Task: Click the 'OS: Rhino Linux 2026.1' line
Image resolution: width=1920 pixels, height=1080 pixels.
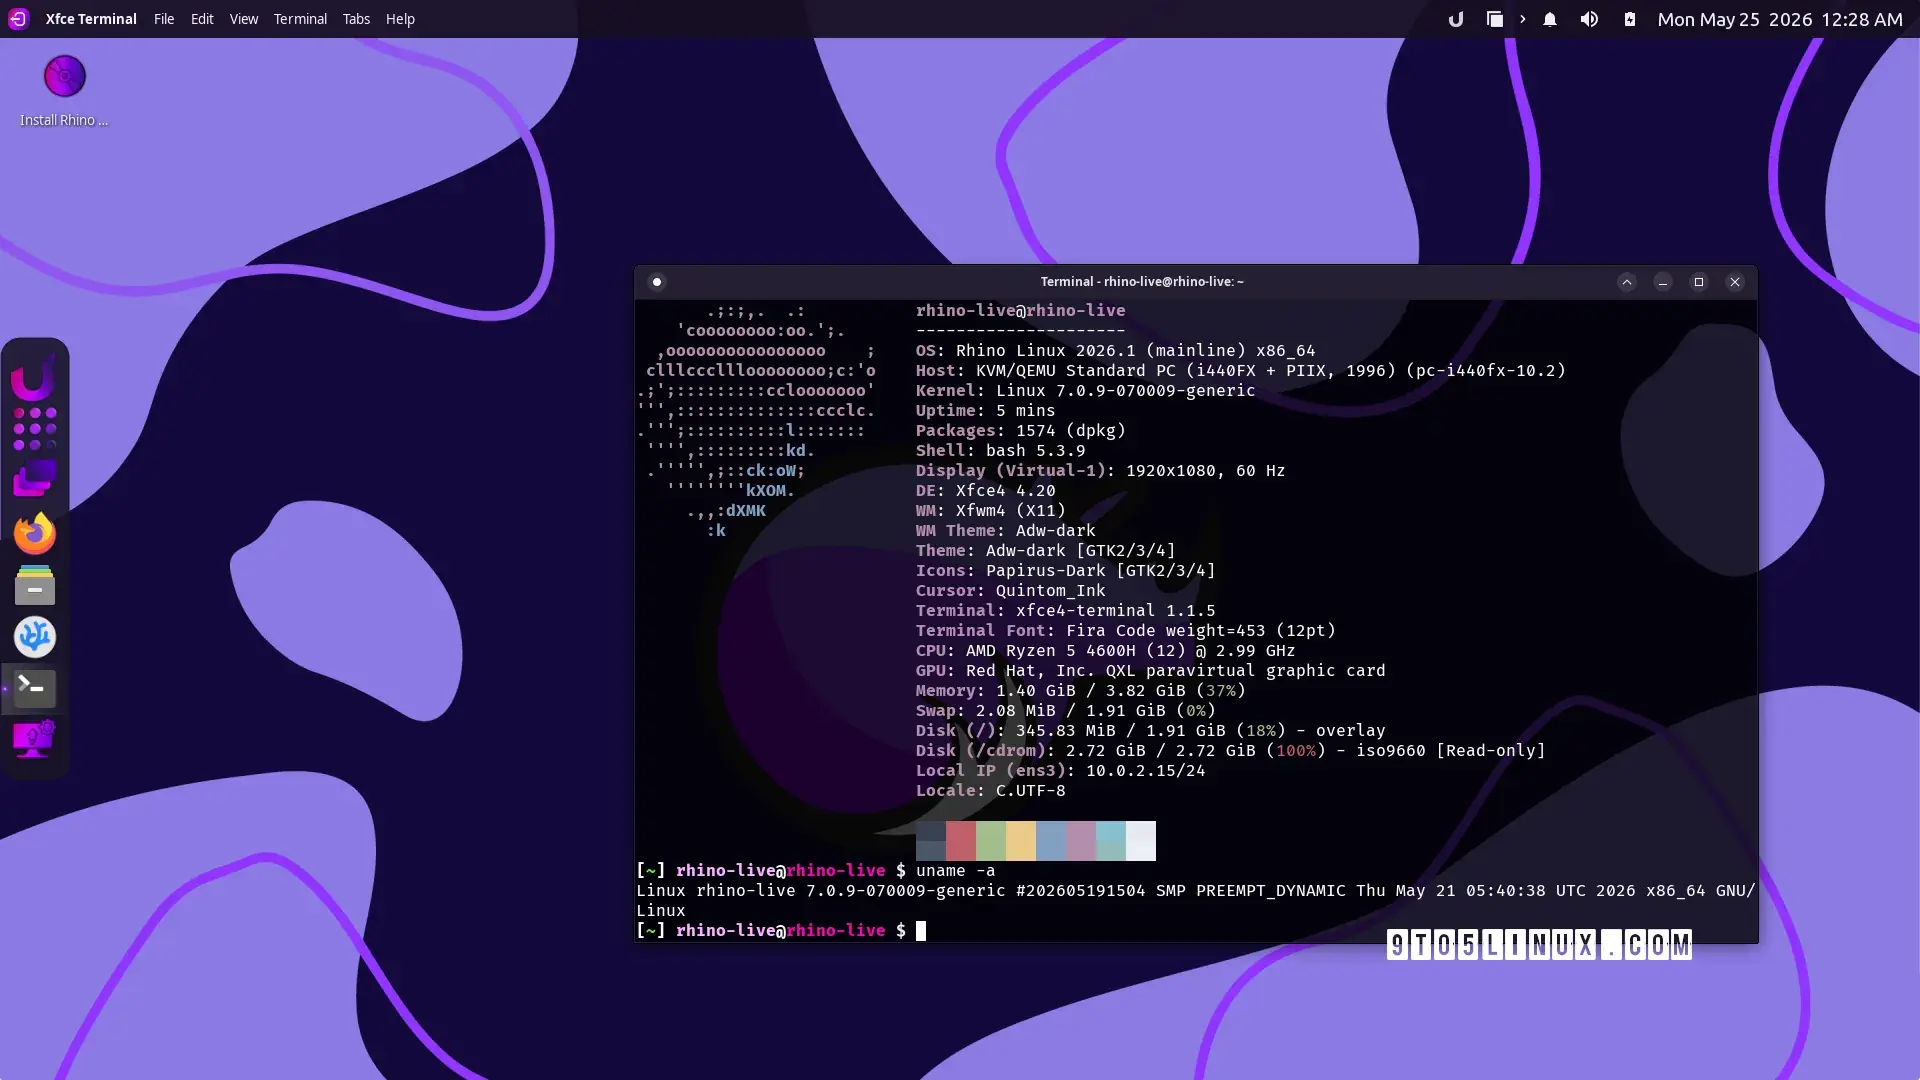Action: (1115, 351)
